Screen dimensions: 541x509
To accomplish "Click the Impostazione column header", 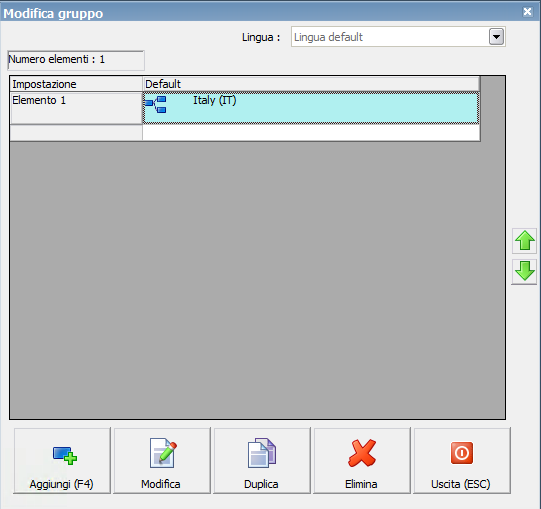I will coord(76,84).
